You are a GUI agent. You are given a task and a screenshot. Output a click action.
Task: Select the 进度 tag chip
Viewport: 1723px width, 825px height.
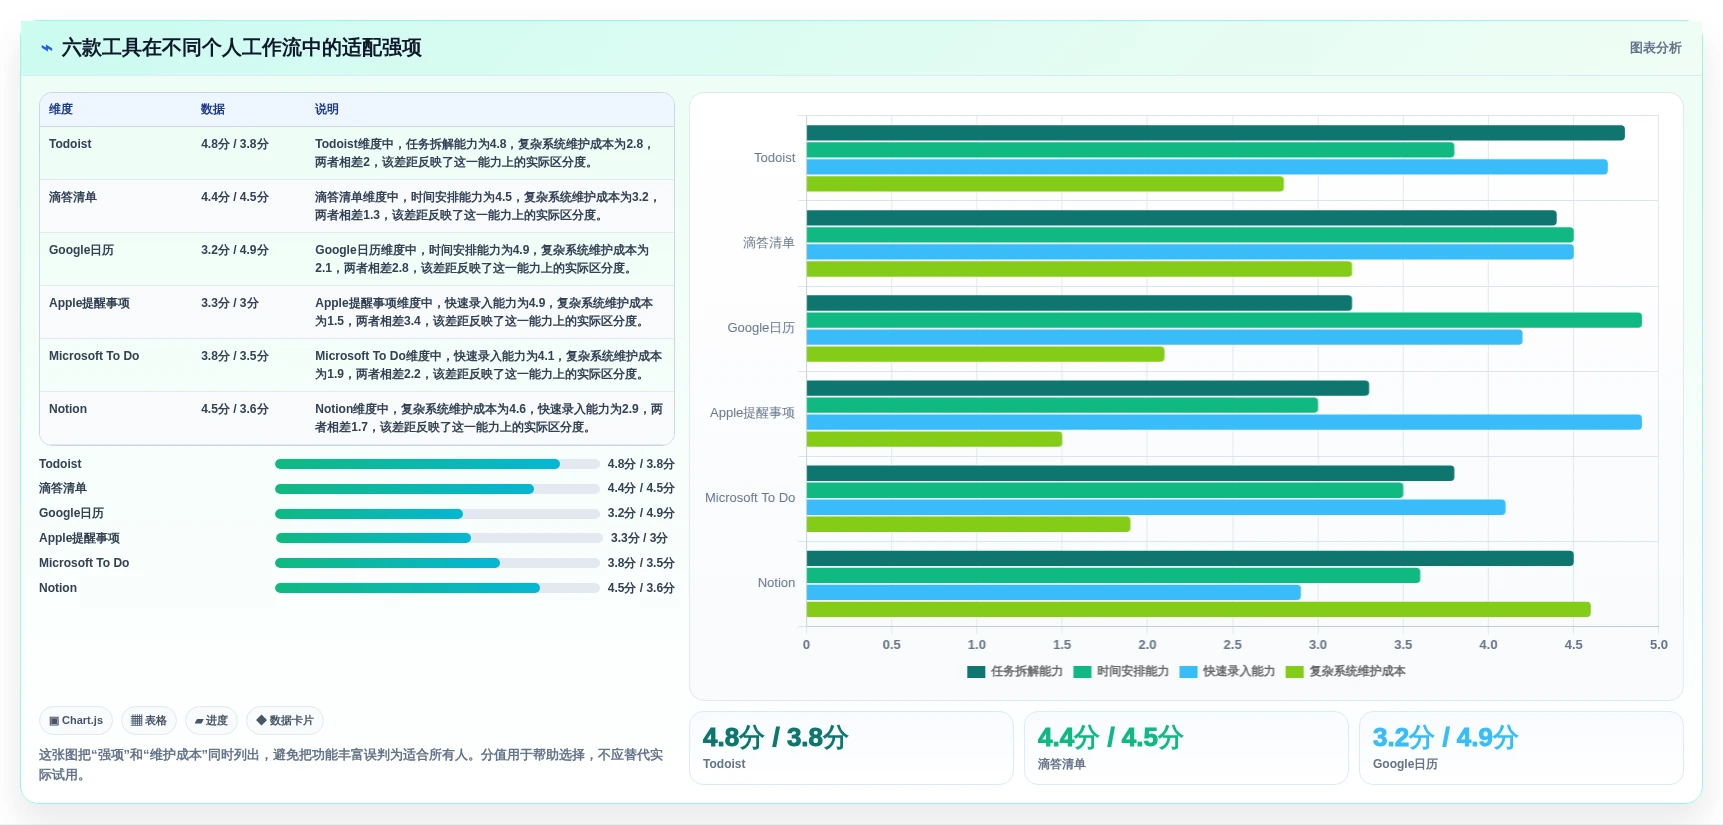tap(211, 720)
